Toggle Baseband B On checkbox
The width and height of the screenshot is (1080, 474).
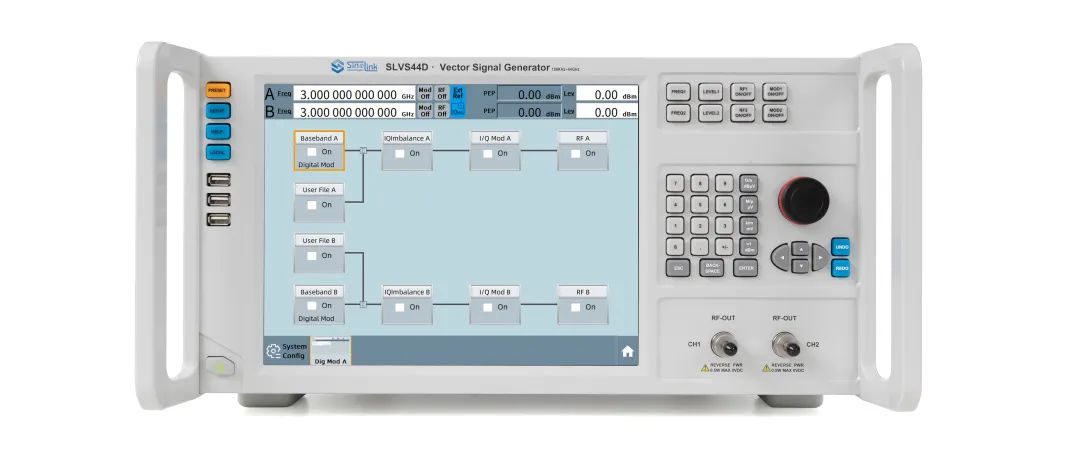click(311, 306)
